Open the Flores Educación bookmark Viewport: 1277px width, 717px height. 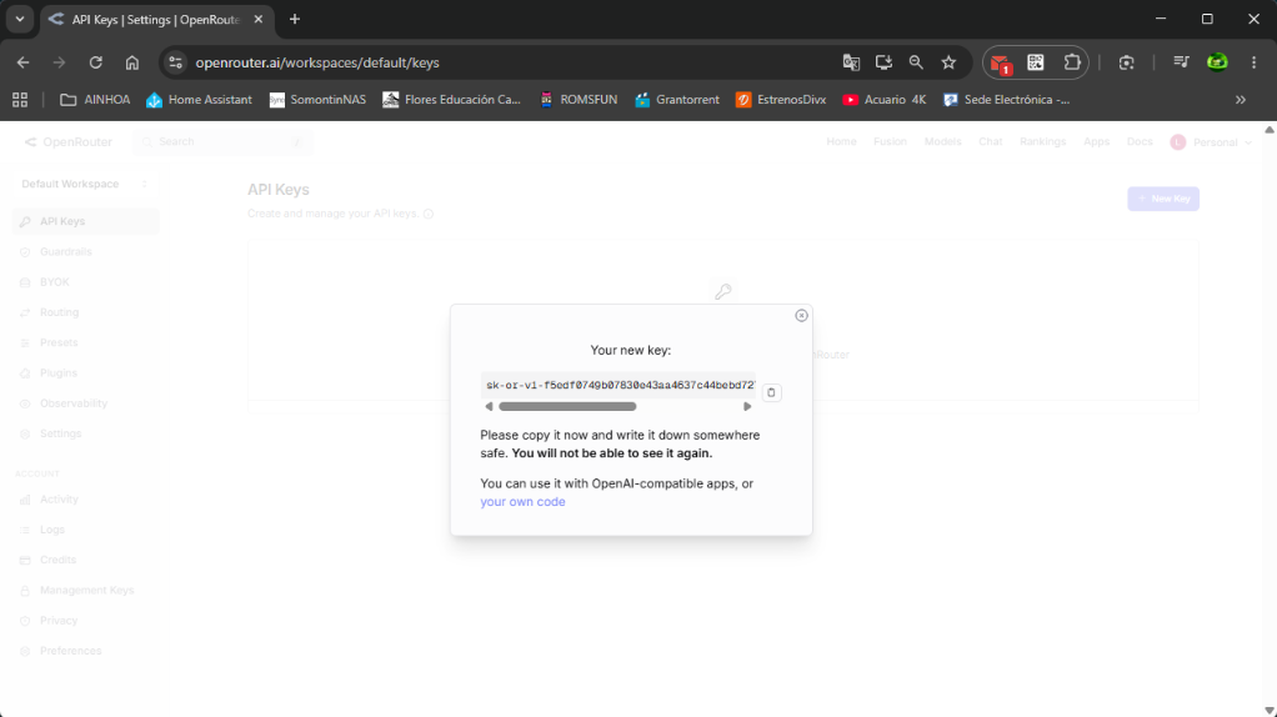(452, 99)
